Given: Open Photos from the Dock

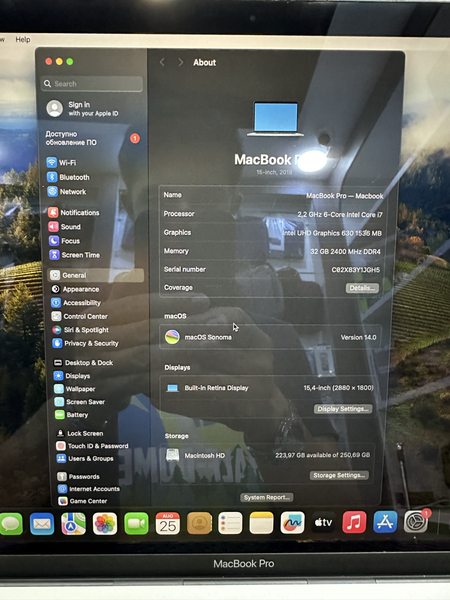Looking at the screenshot, I should [x=105, y=523].
